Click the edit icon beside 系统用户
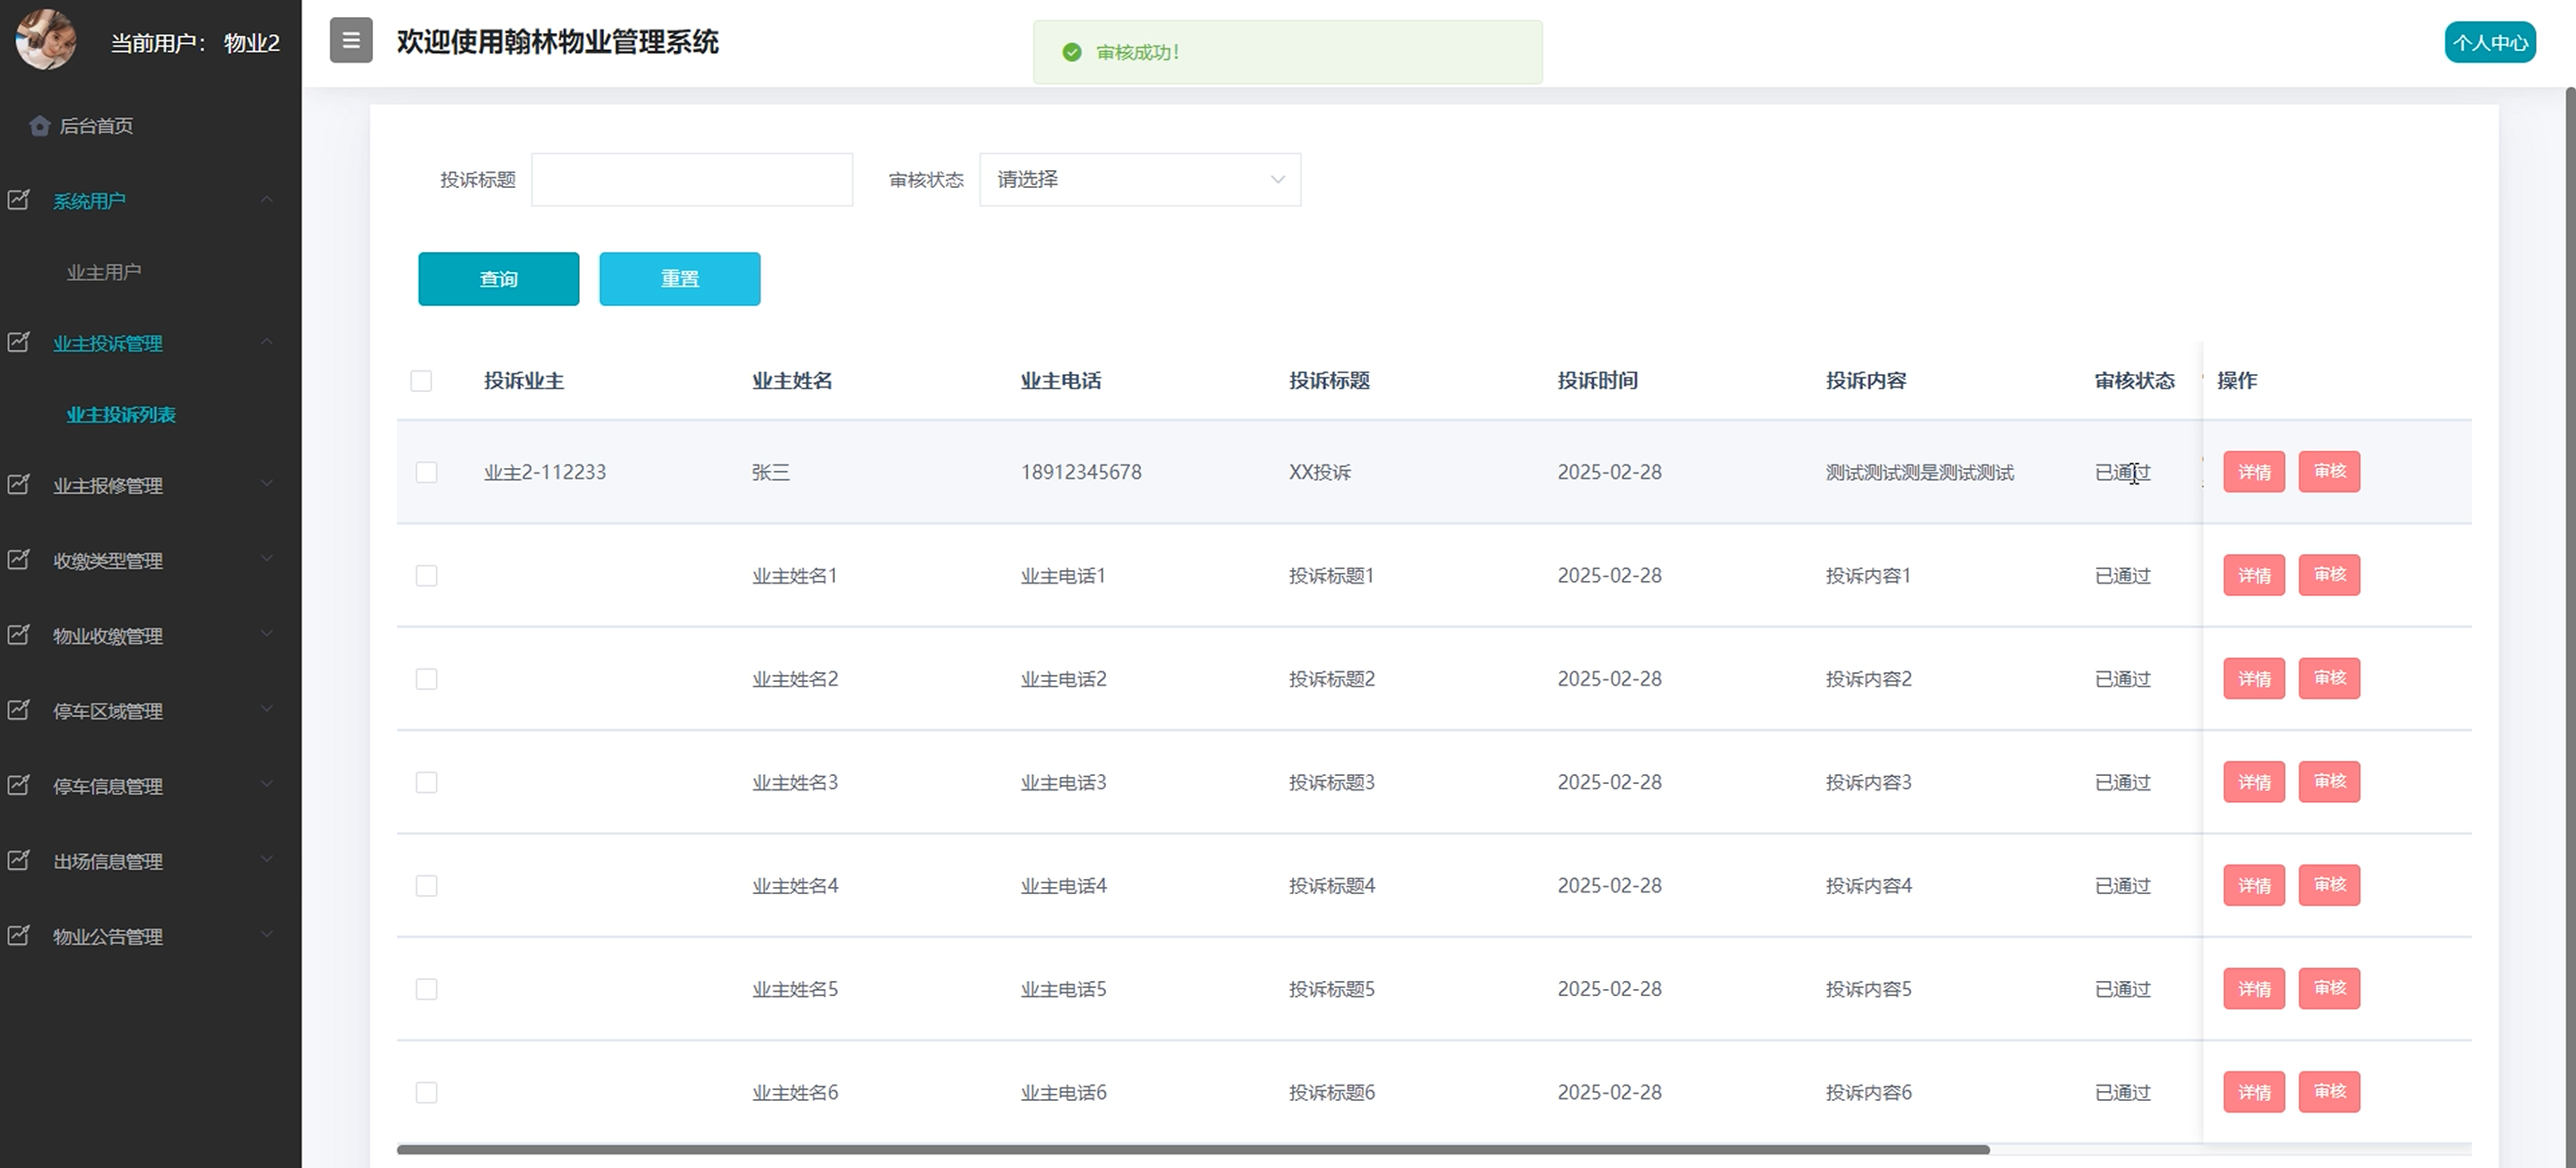2576x1168 pixels. [x=19, y=200]
